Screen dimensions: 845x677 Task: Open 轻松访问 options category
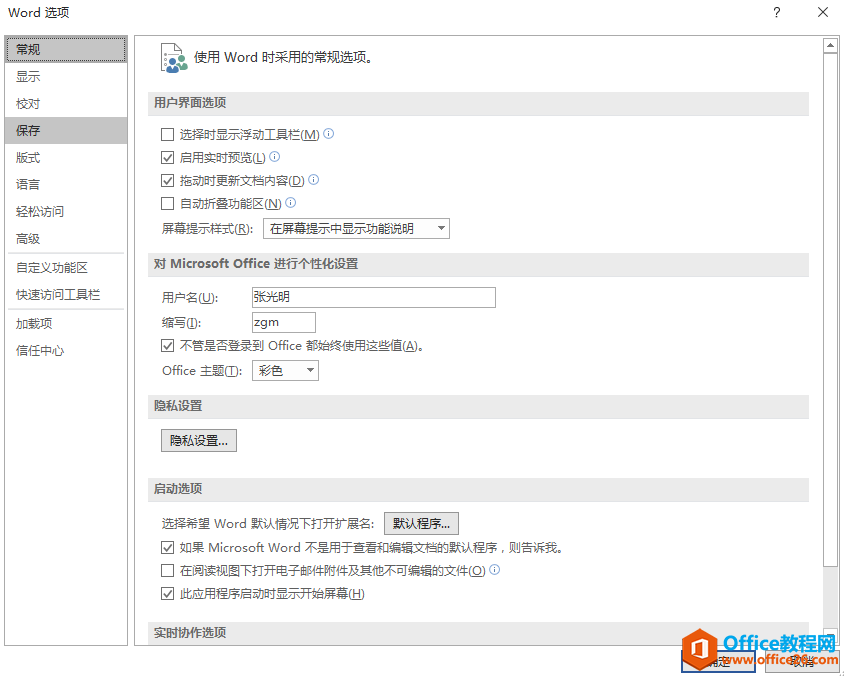point(66,211)
